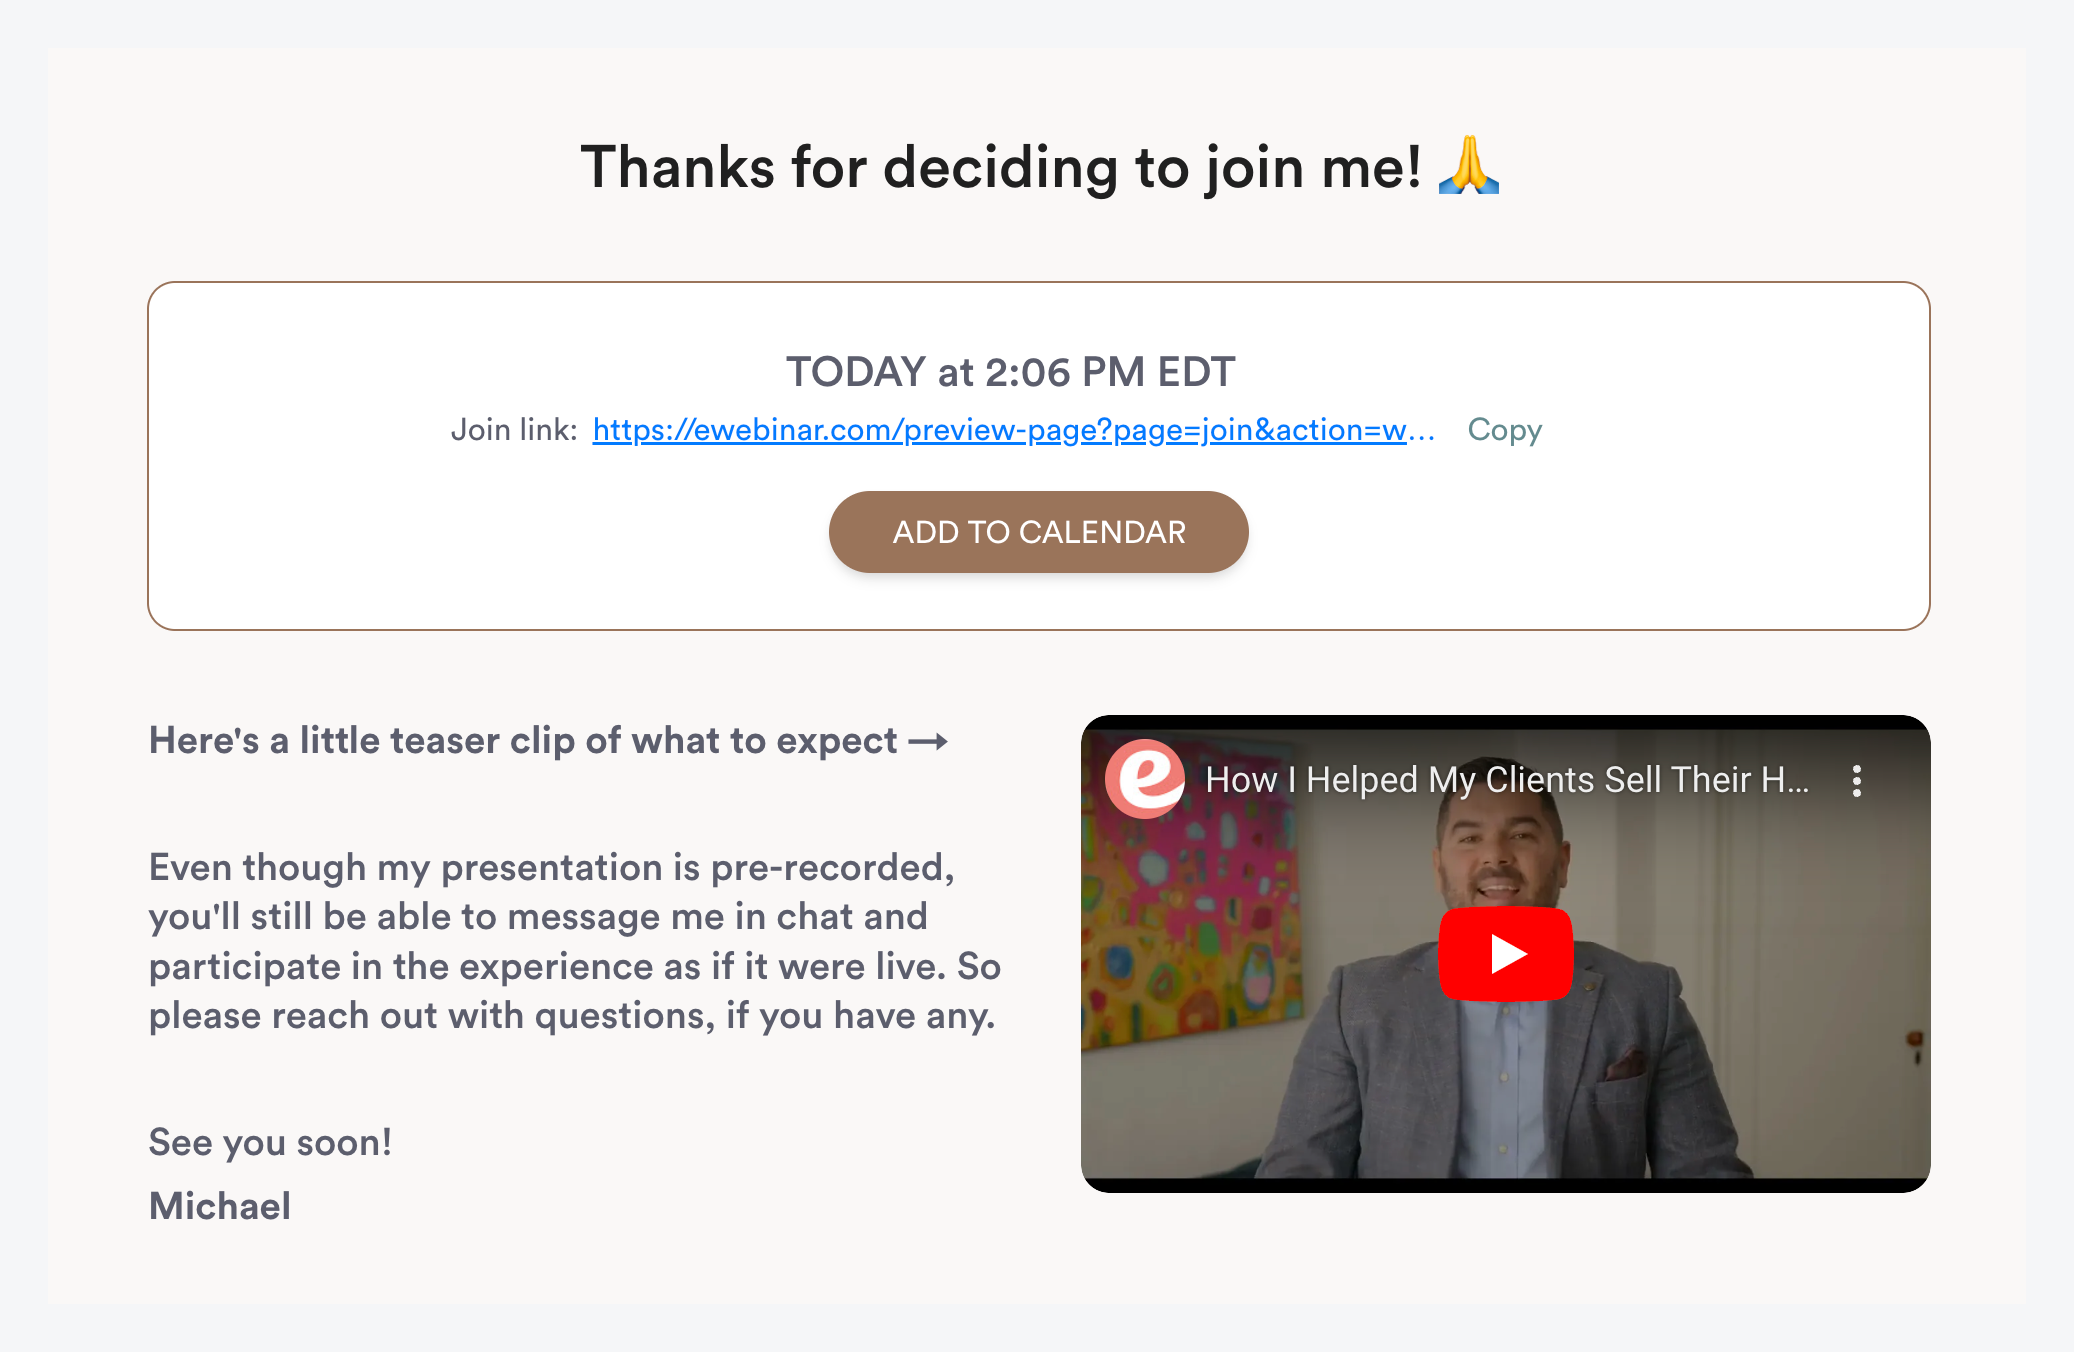The width and height of the screenshot is (2074, 1352).
Task: Click the 'Michael' signature text
Action: coord(220,1206)
